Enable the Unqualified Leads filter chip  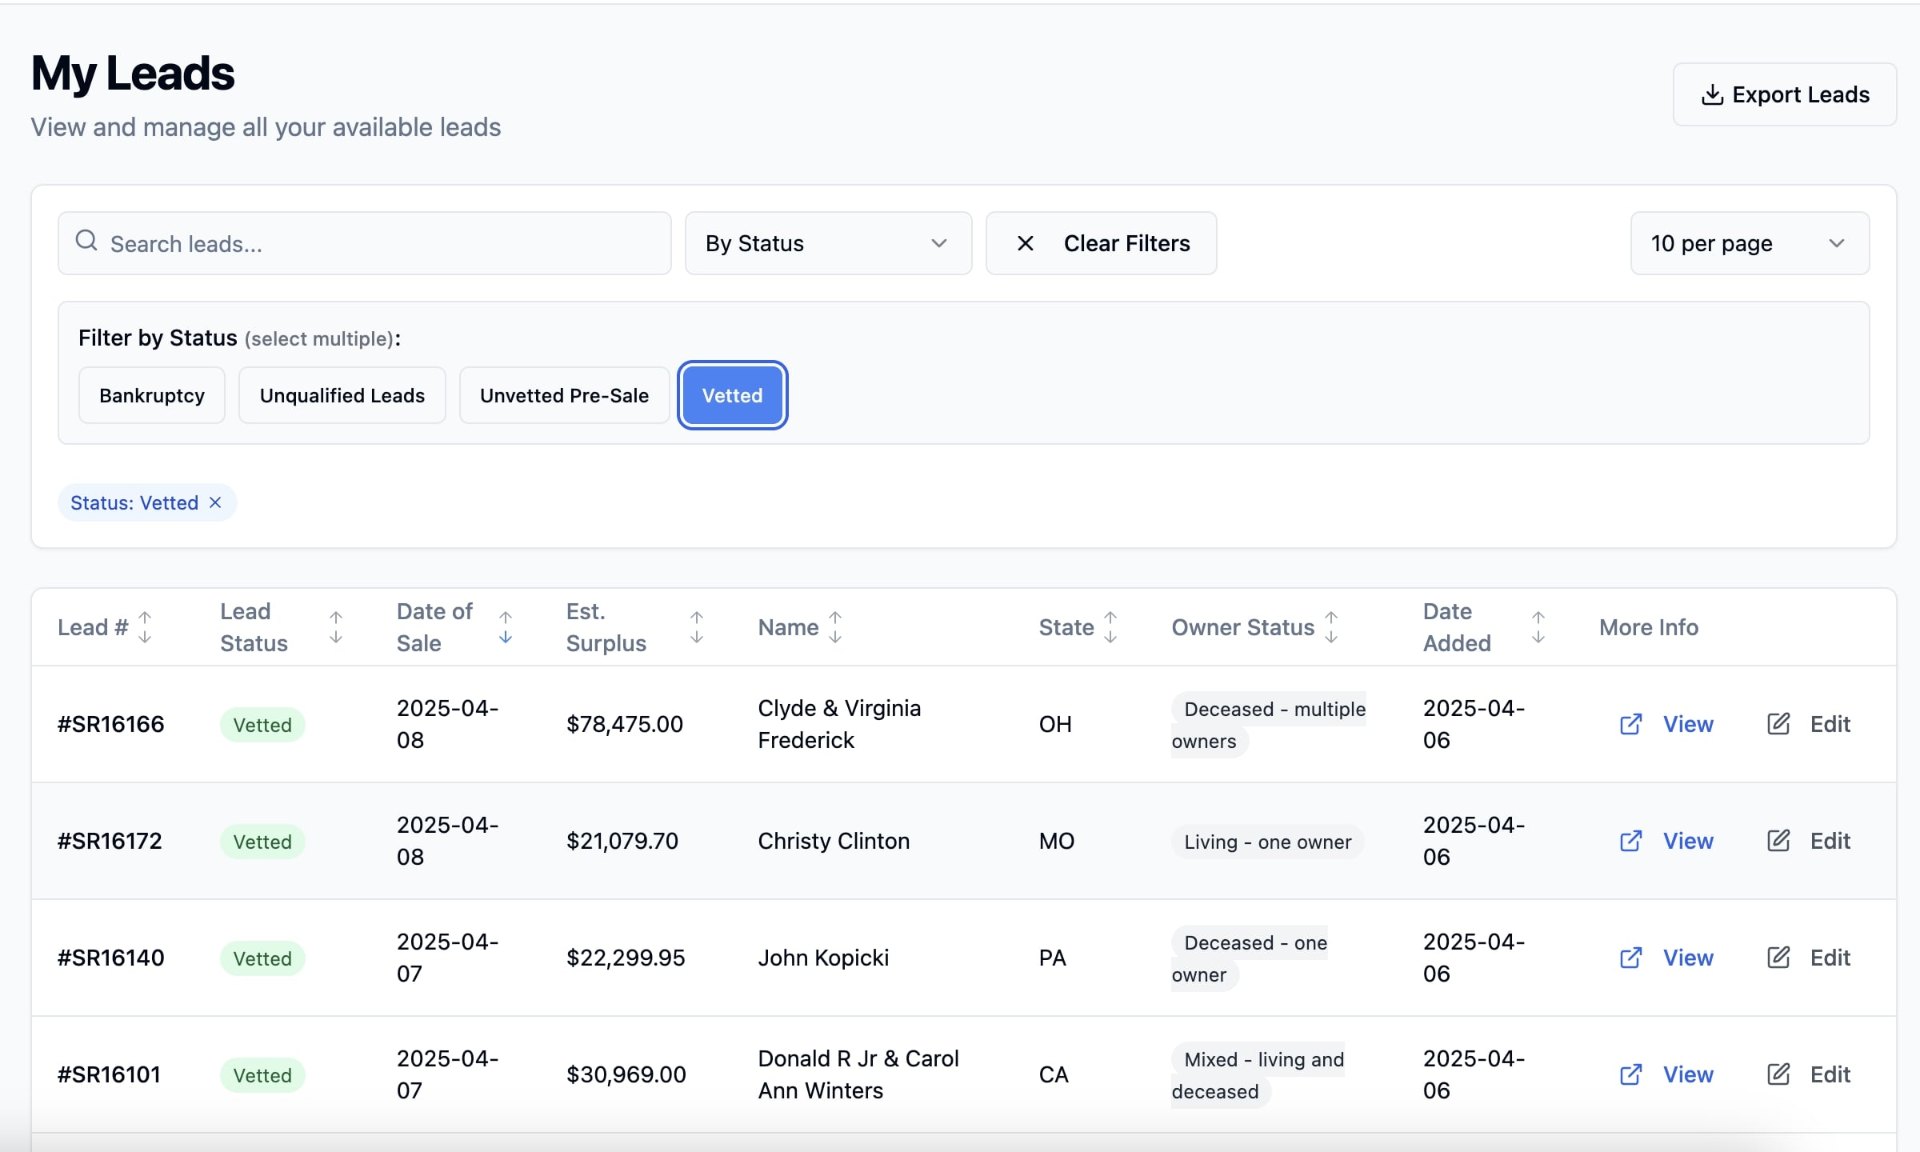[x=342, y=395]
